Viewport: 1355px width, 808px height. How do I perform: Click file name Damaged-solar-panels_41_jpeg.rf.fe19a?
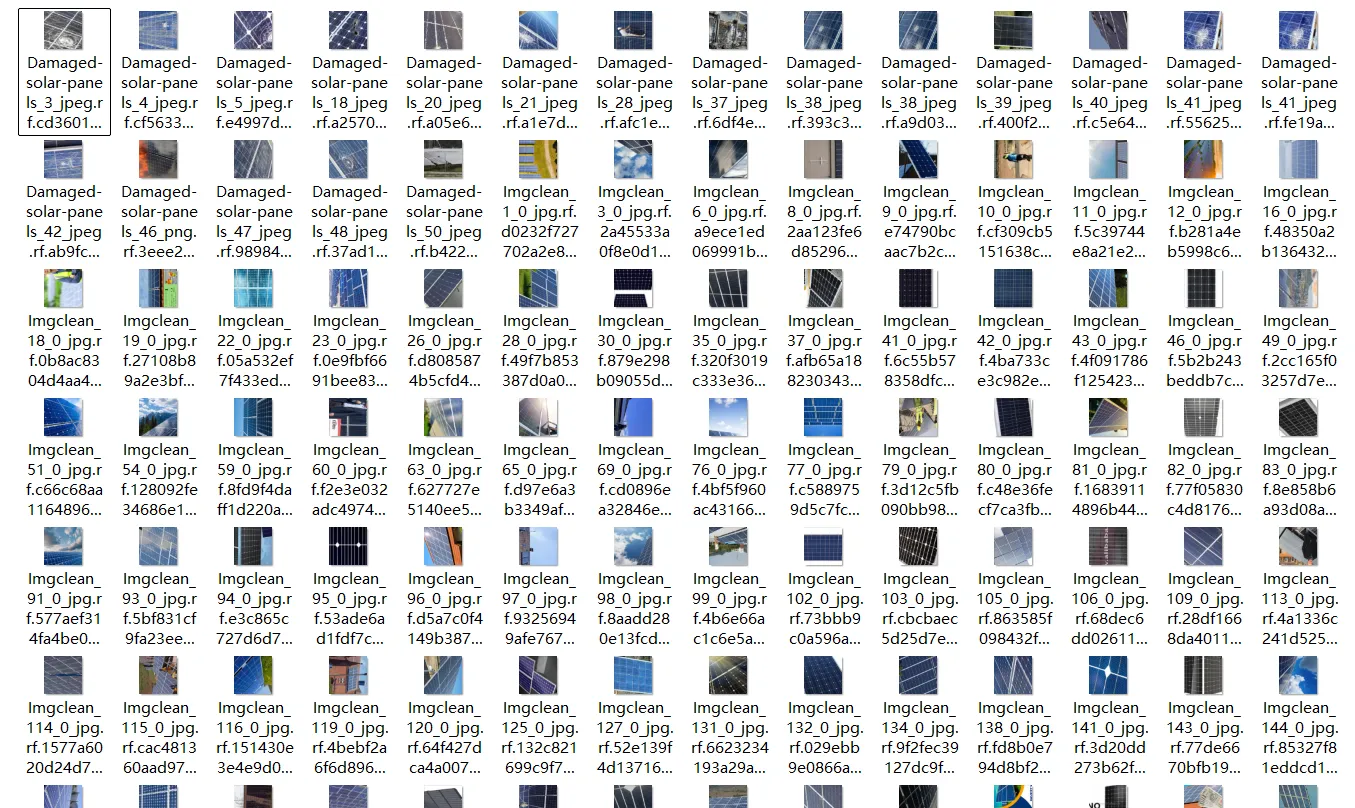point(1299,93)
